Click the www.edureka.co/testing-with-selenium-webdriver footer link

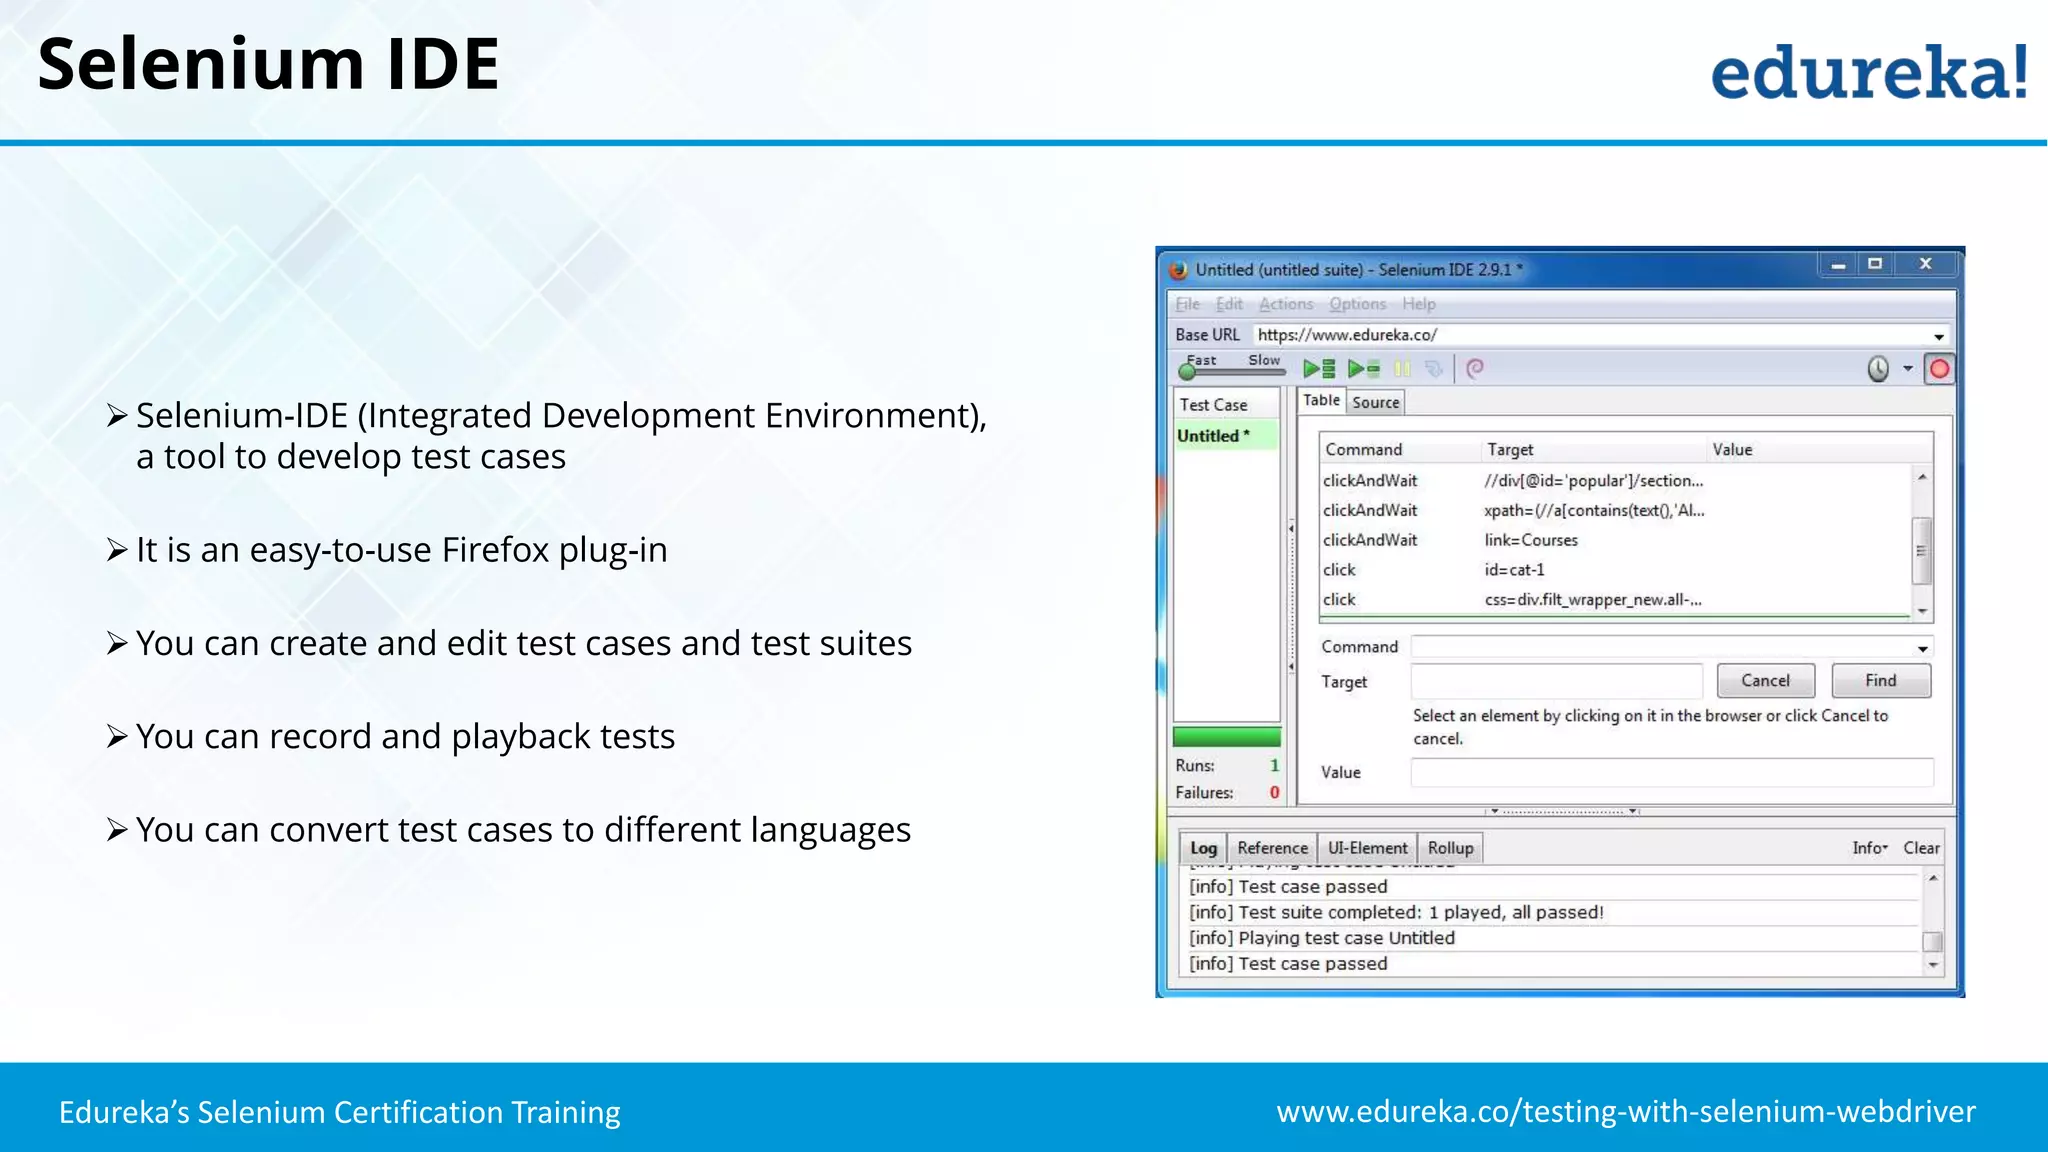[1626, 1112]
